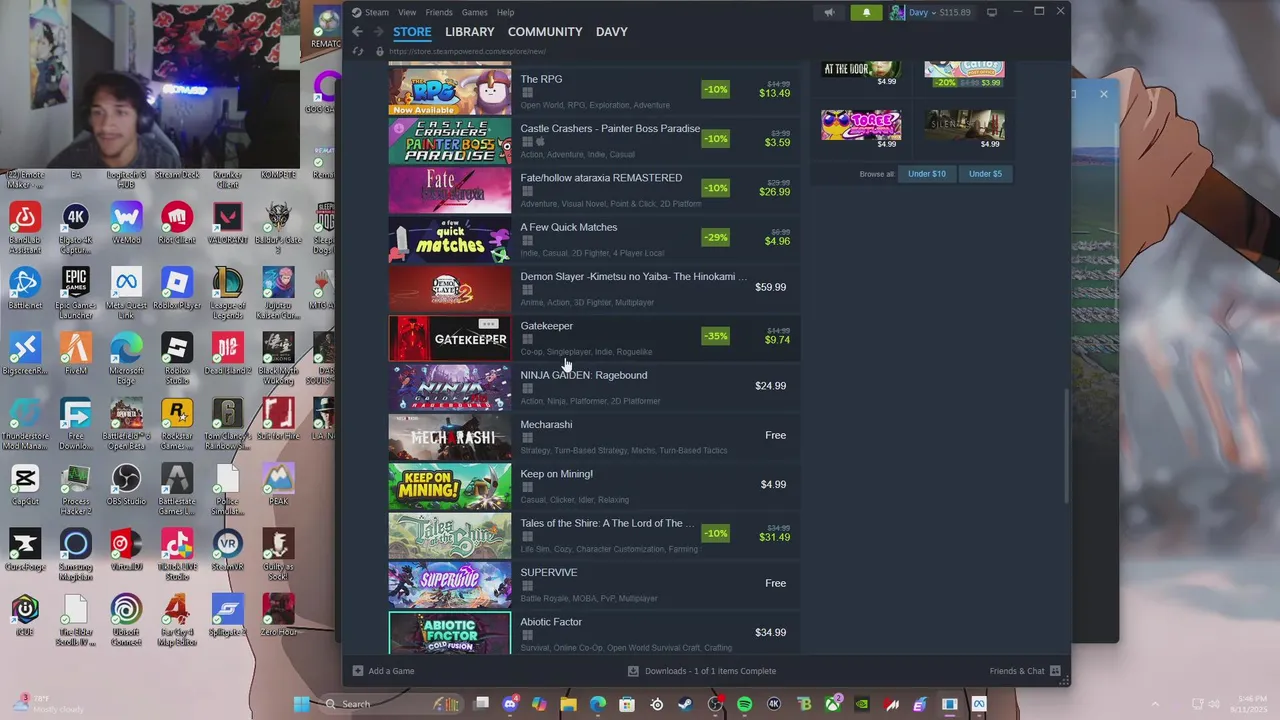Viewport: 1280px width, 720px height.
Task: Reload the Steam store page
Action: (358, 51)
